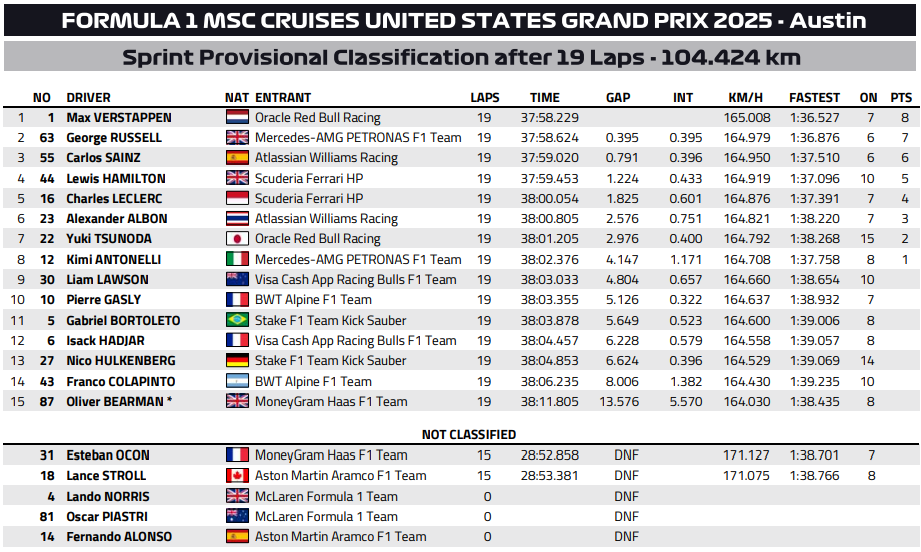Click the Thailand flag beside Alexander Albon
This screenshot has width=921, height=552.
[237, 218]
